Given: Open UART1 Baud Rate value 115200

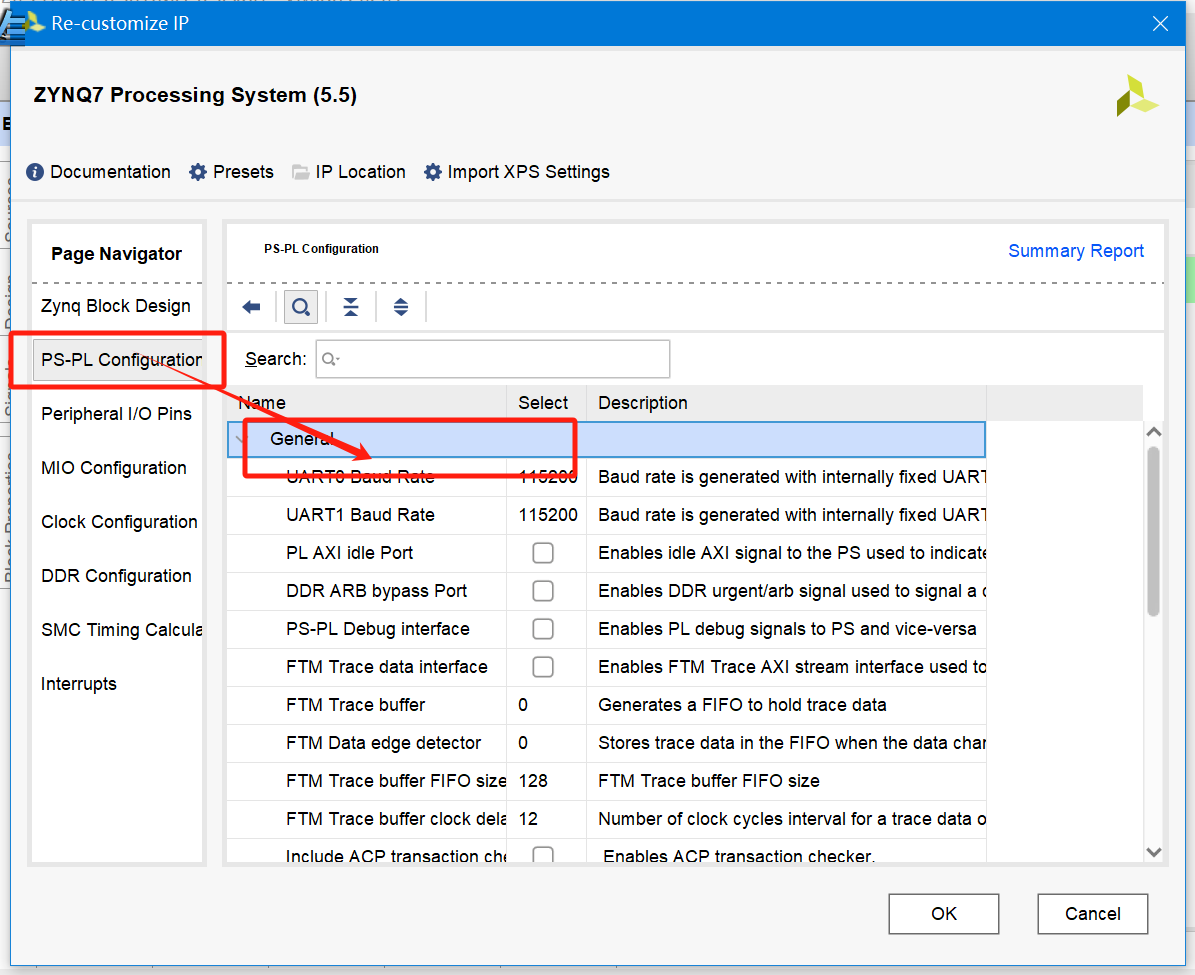Looking at the screenshot, I should [548, 515].
